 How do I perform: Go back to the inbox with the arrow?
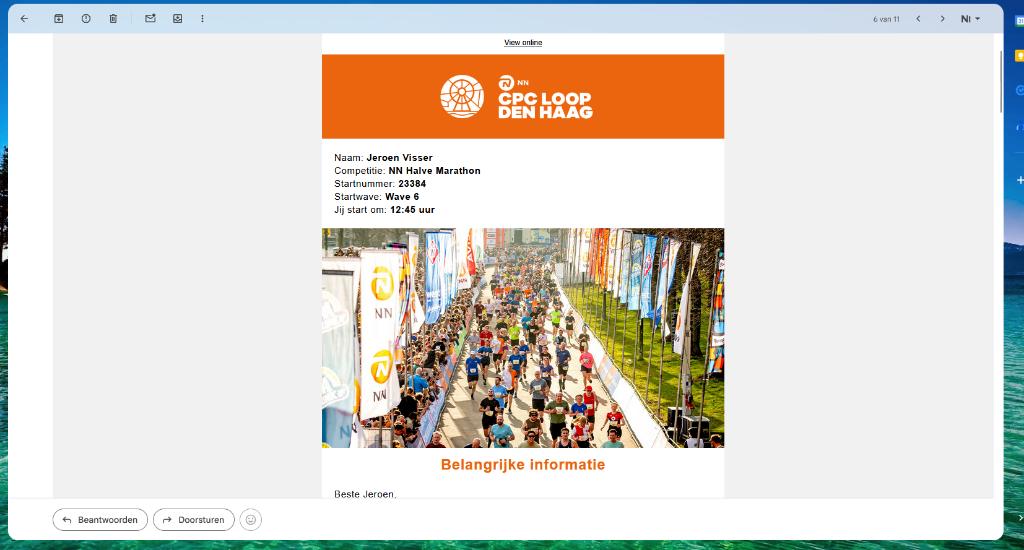pos(24,19)
